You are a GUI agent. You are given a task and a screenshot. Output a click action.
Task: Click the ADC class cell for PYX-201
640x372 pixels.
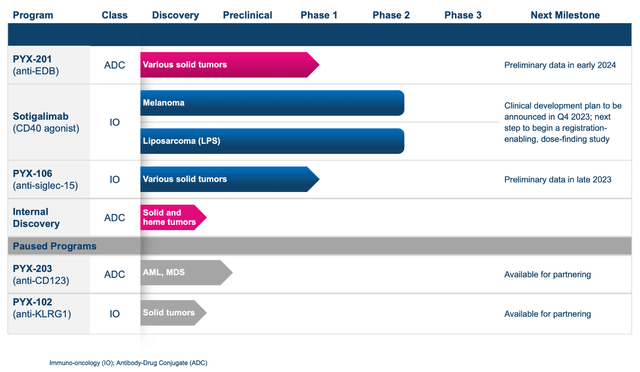pyautogui.click(x=114, y=65)
